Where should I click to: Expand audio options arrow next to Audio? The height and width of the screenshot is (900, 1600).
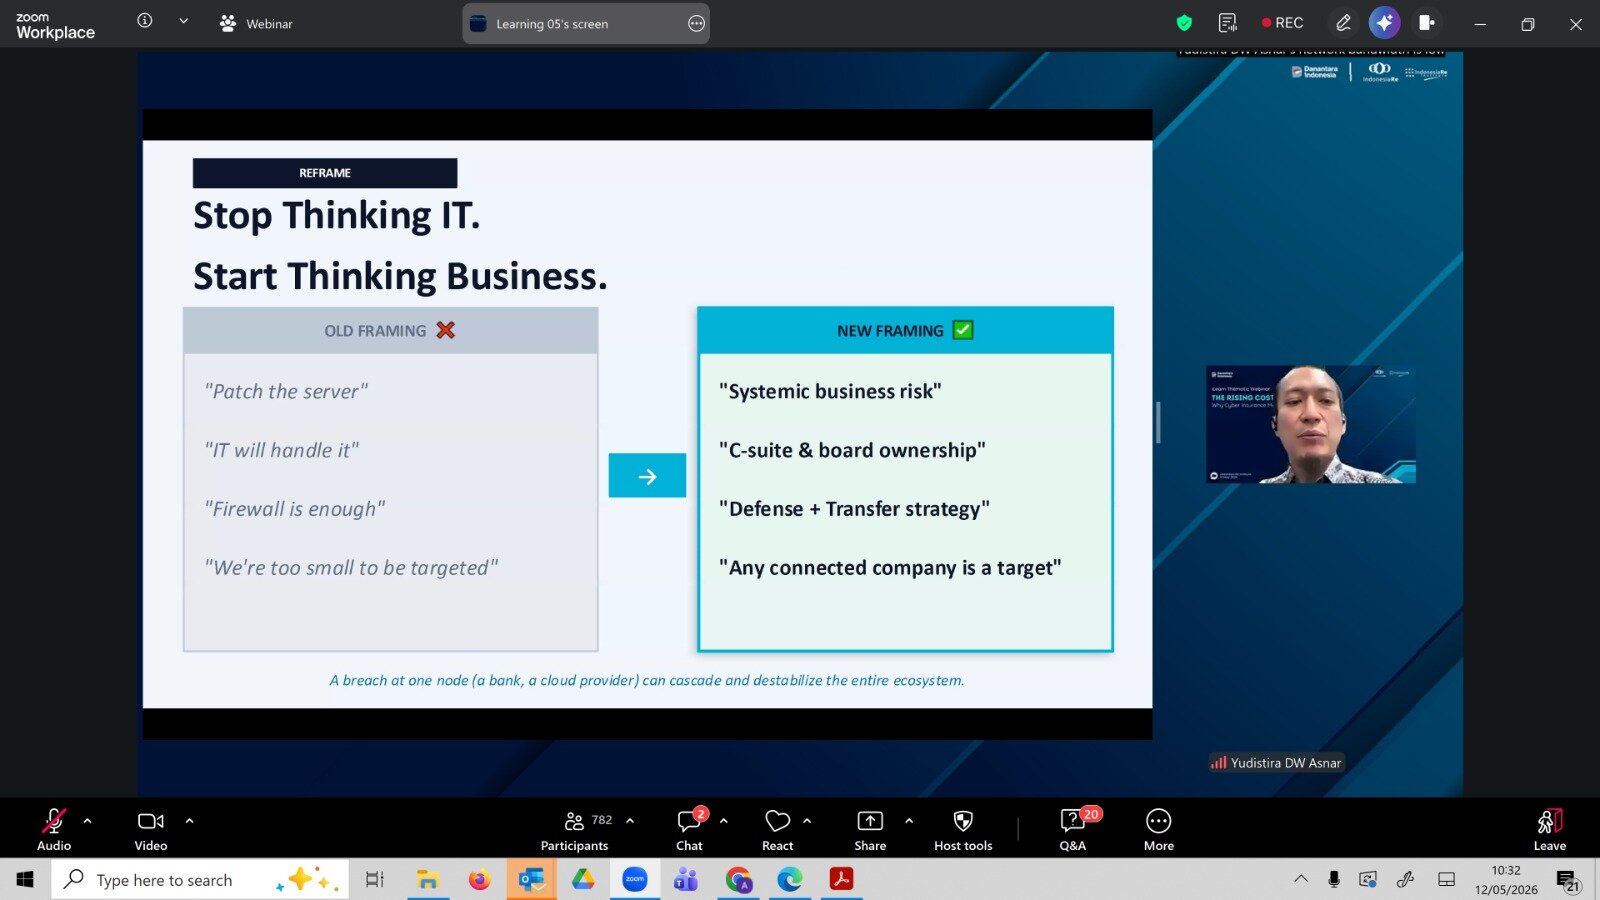(x=88, y=821)
